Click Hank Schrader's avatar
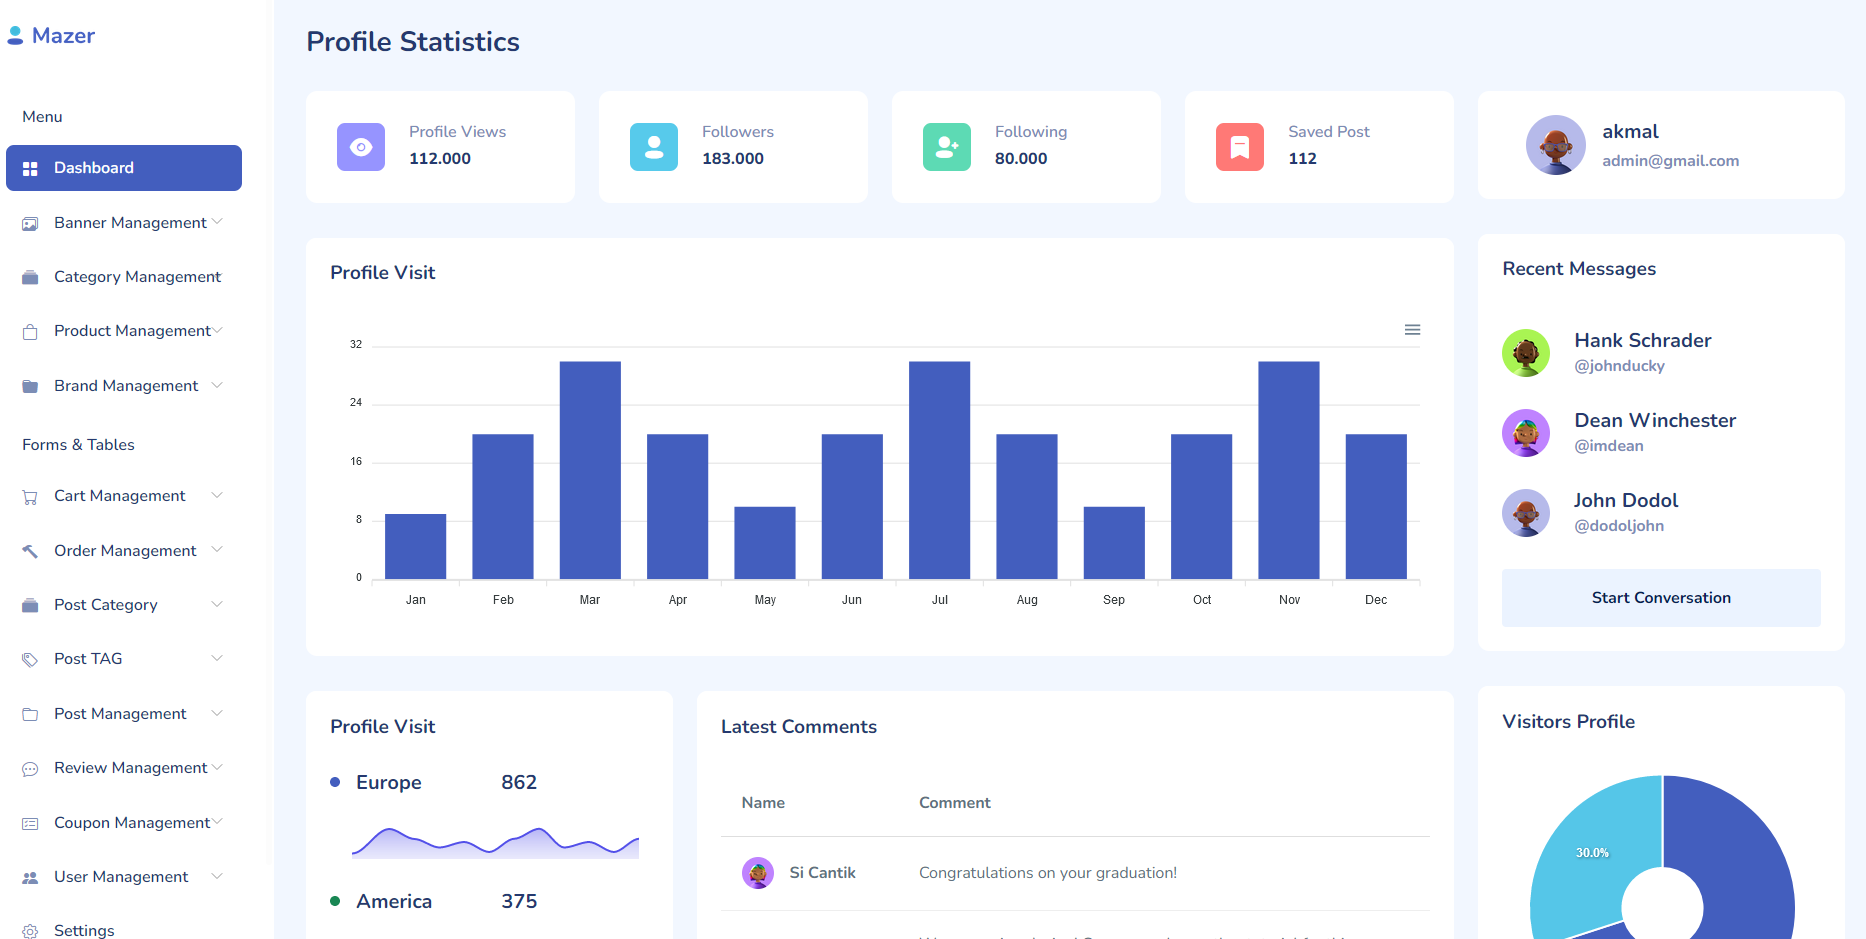1866x939 pixels. 1526,353
